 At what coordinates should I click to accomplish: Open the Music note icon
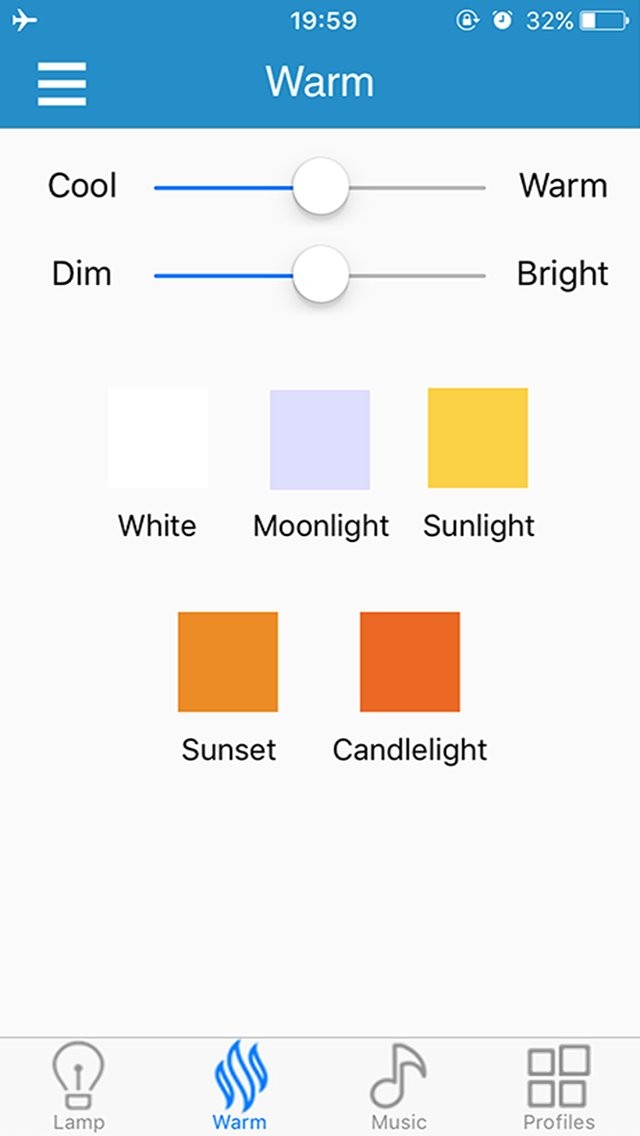coord(398,1075)
